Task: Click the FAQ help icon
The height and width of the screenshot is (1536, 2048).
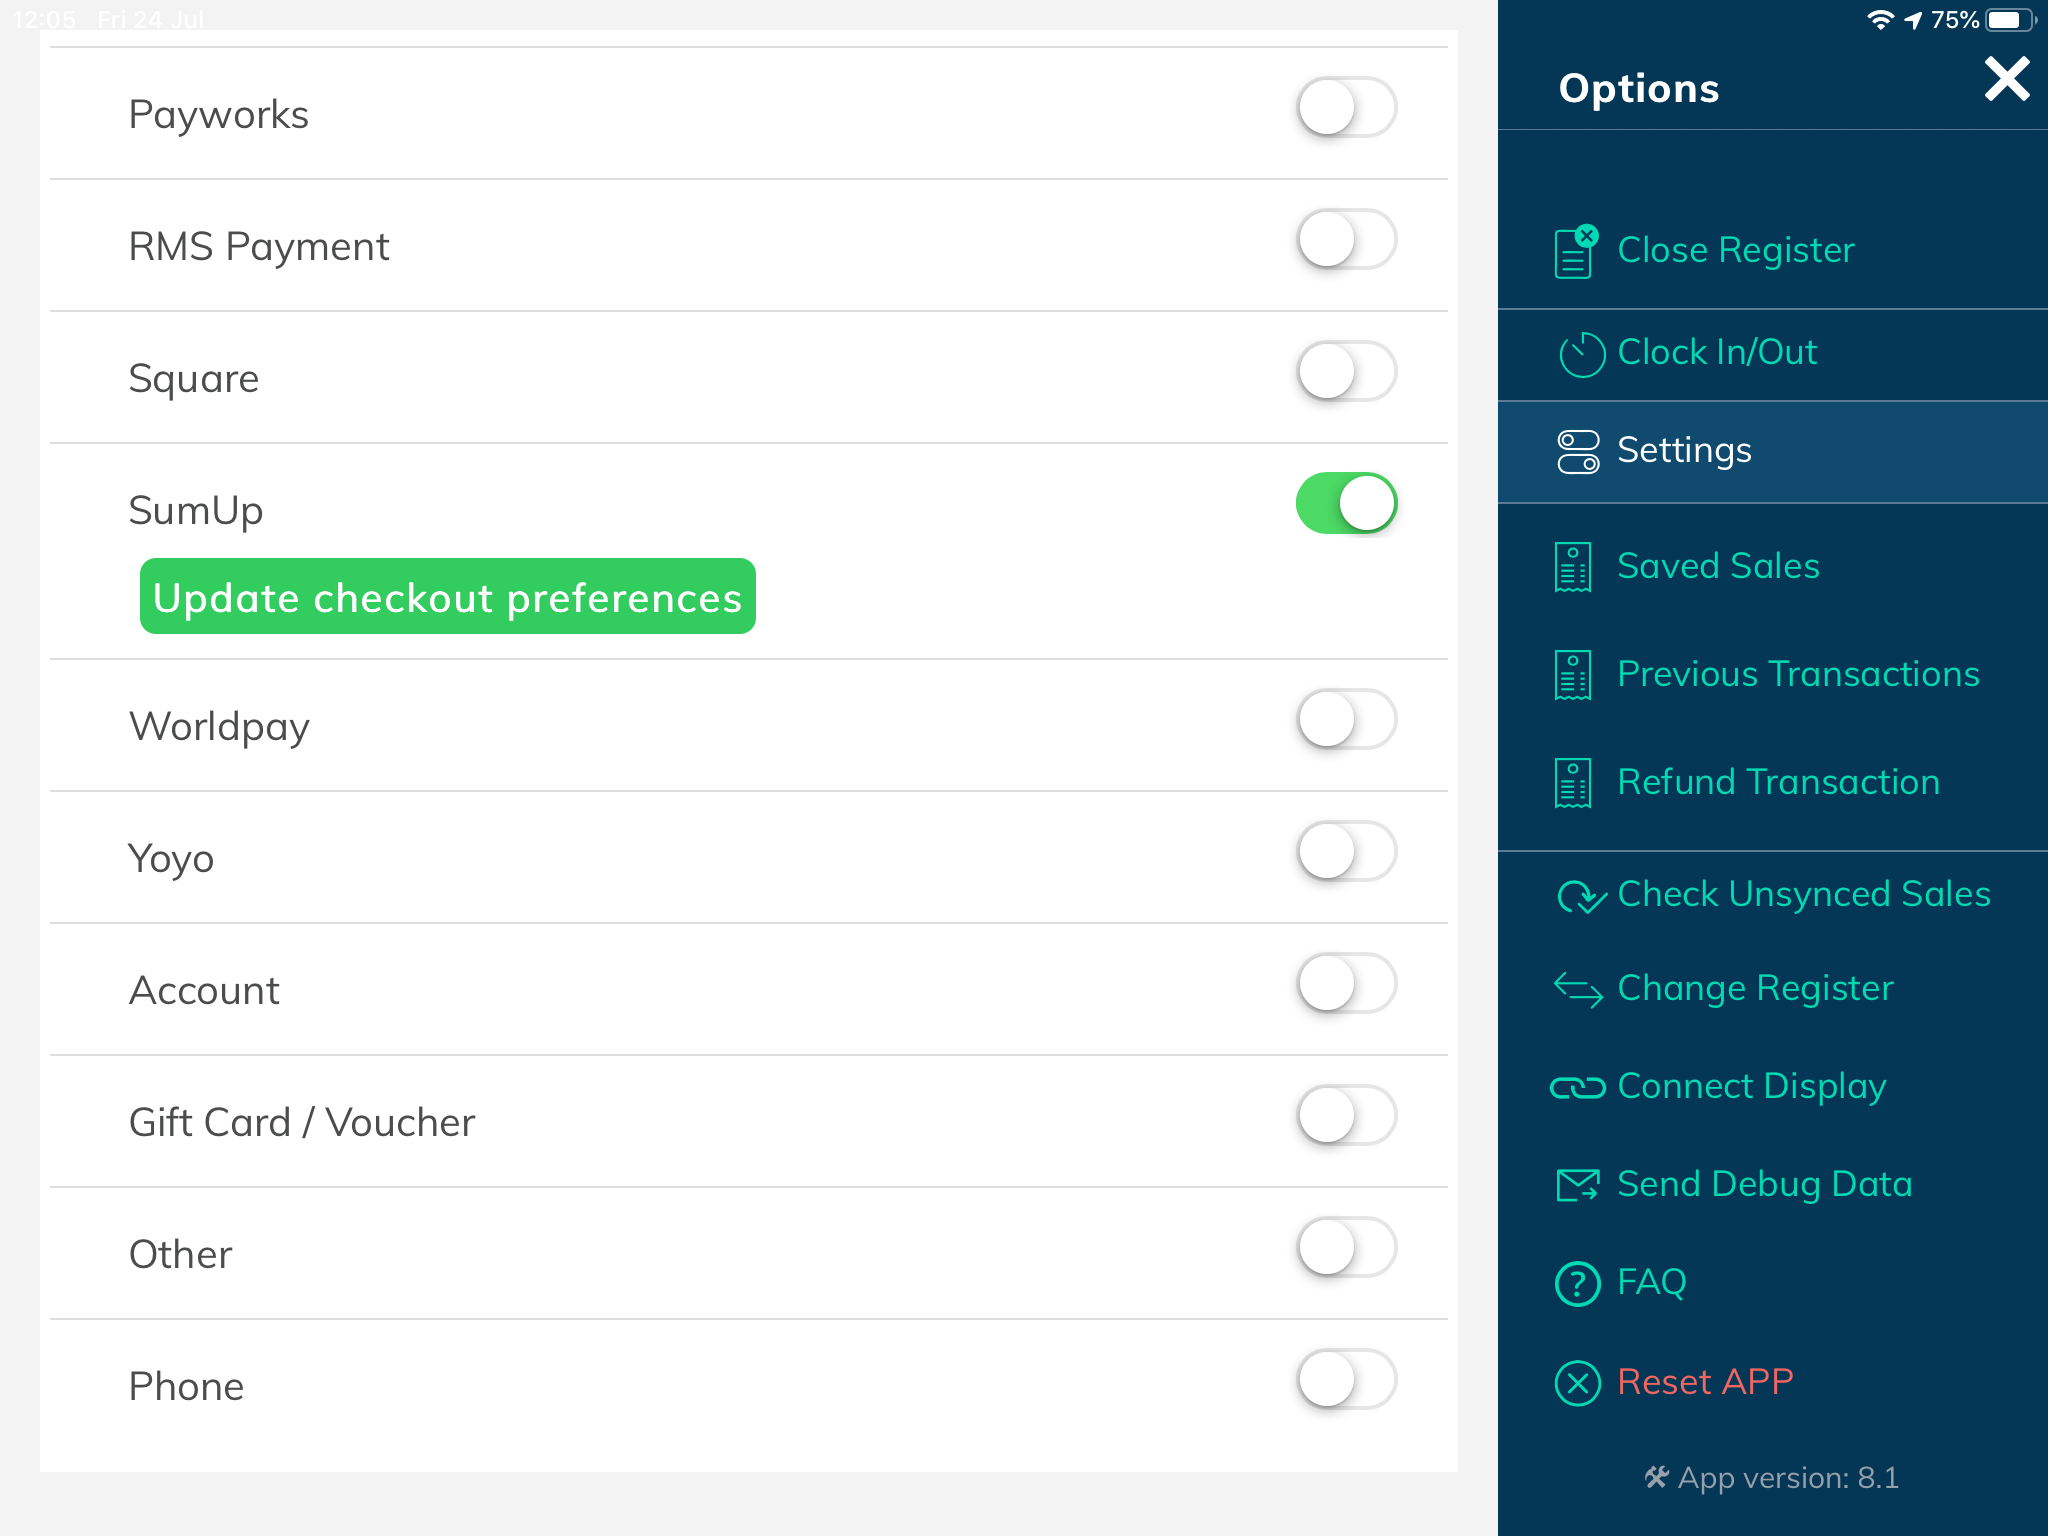Action: point(1577,1281)
